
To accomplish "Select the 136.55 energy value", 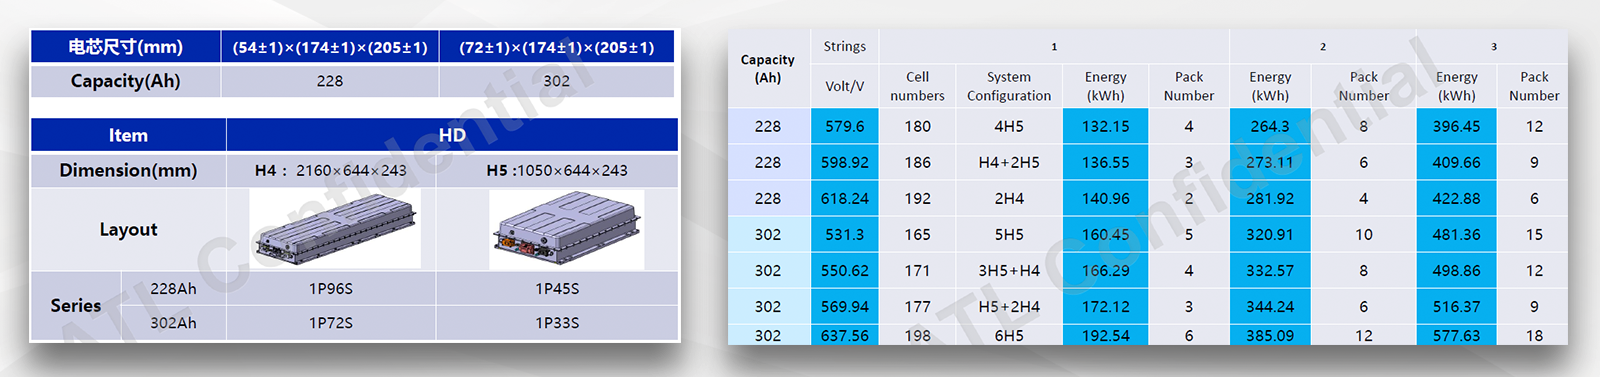I will click(1105, 162).
